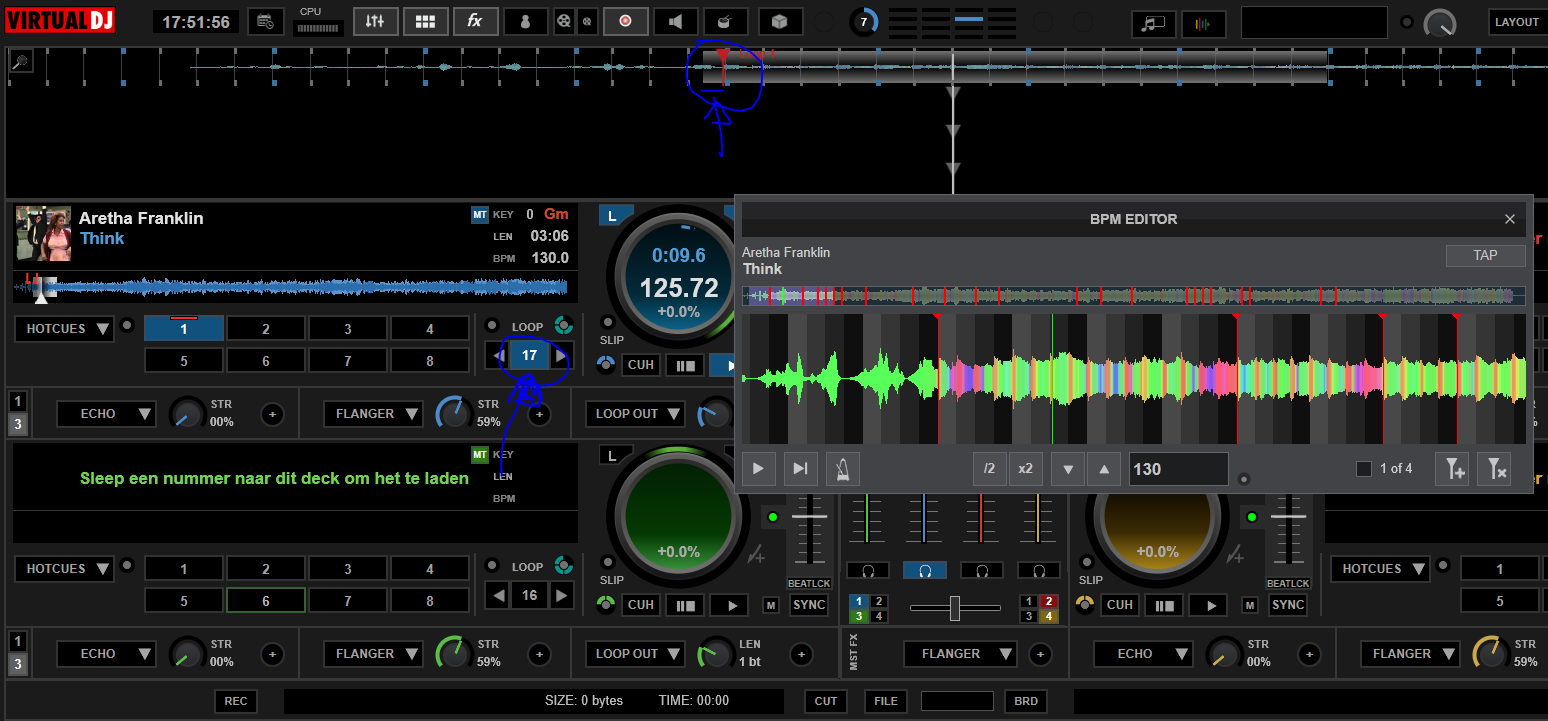This screenshot has height=721, width=1548.
Task: Toggle MT on the empty green deck
Action: pyautogui.click(x=480, y=455)
